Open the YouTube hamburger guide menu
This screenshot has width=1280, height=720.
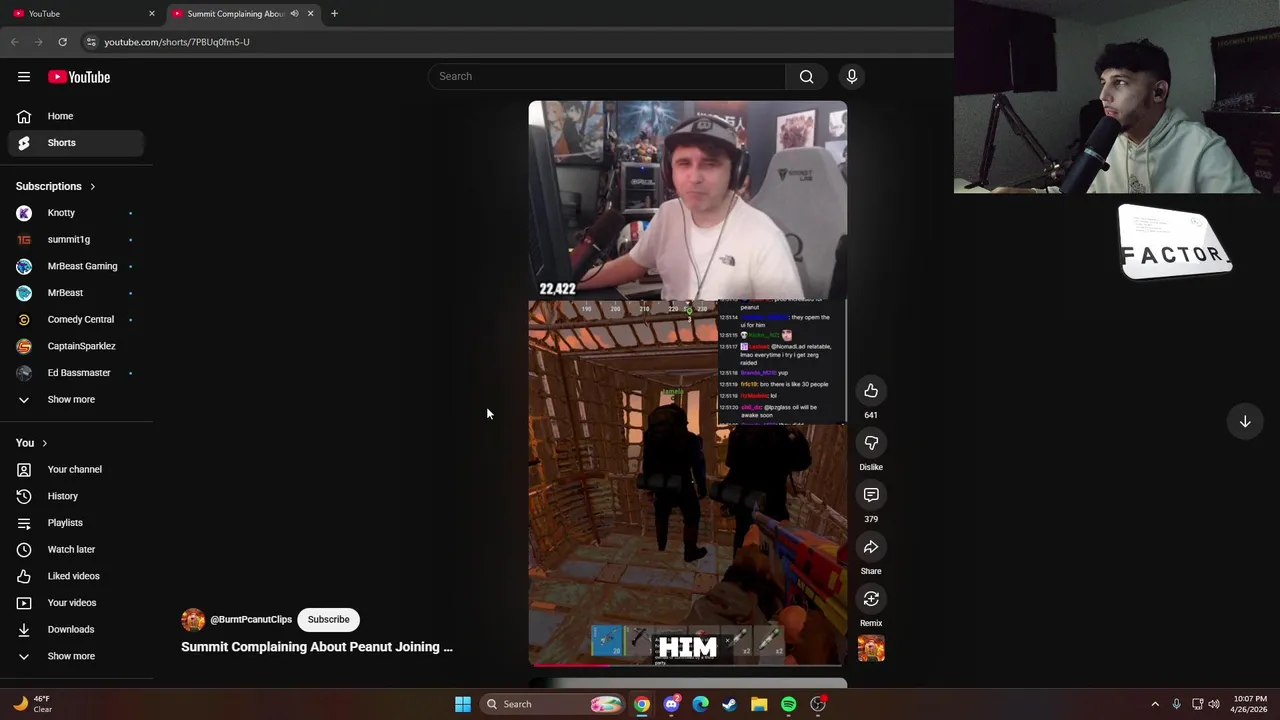(x=24, y=77)
